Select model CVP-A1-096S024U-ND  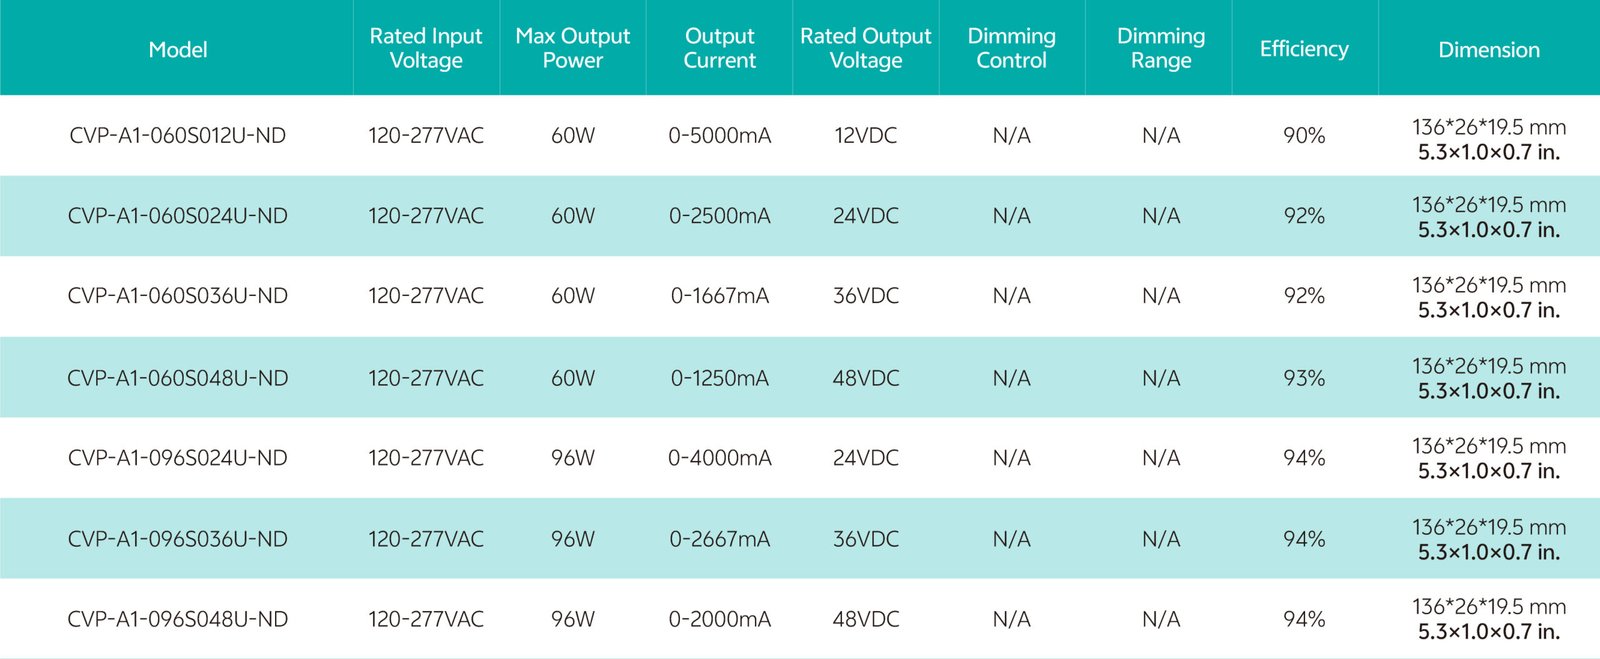[x=177, y=458]
